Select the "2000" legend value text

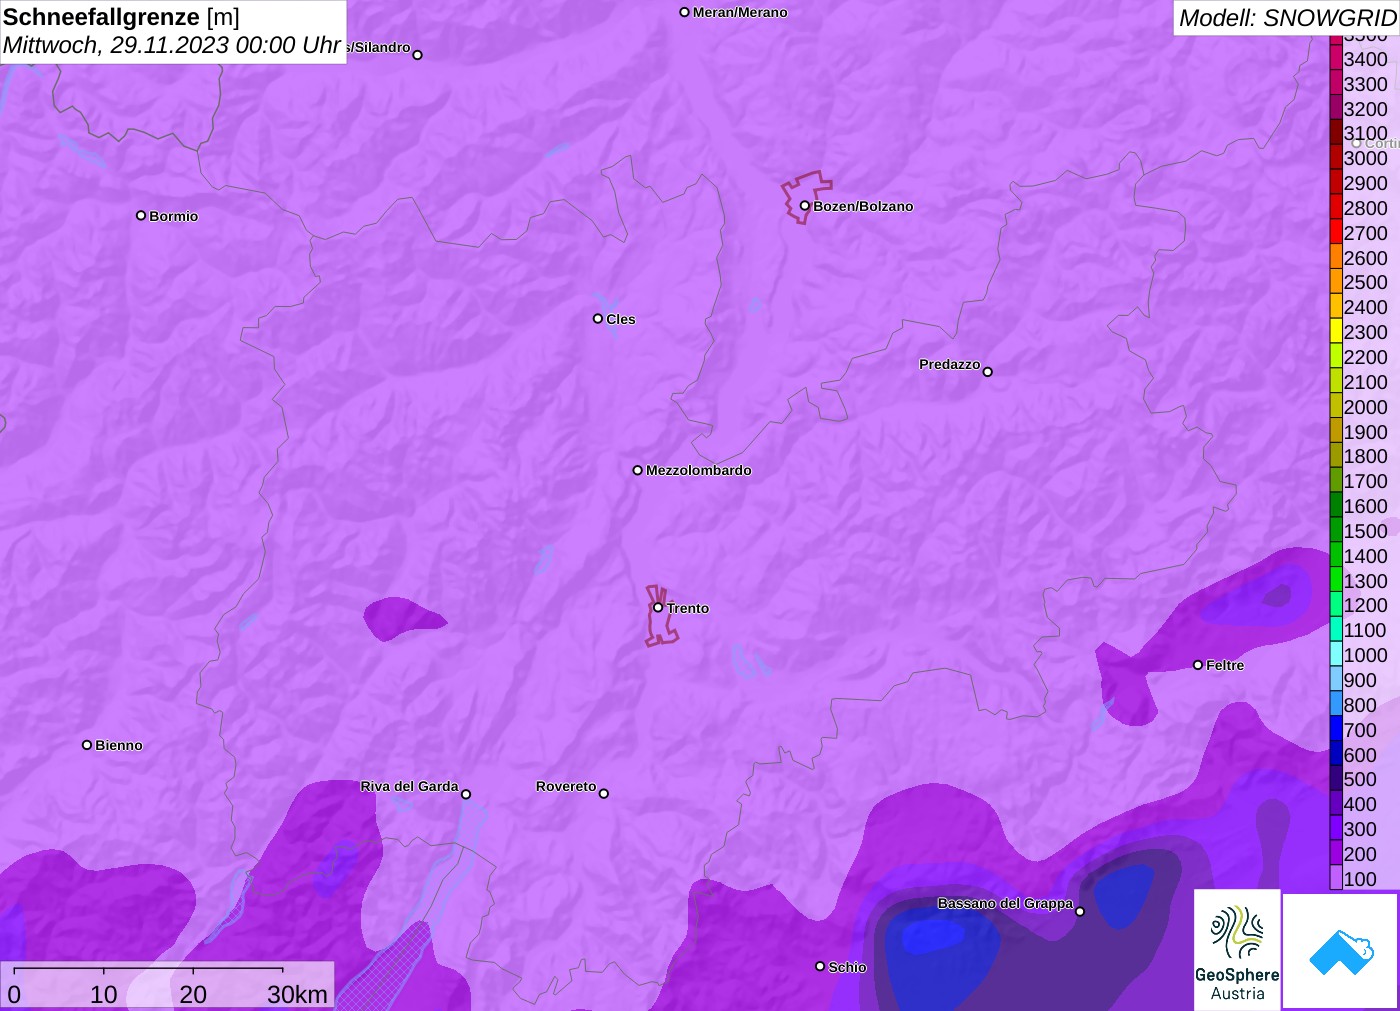pos(1365,407)
